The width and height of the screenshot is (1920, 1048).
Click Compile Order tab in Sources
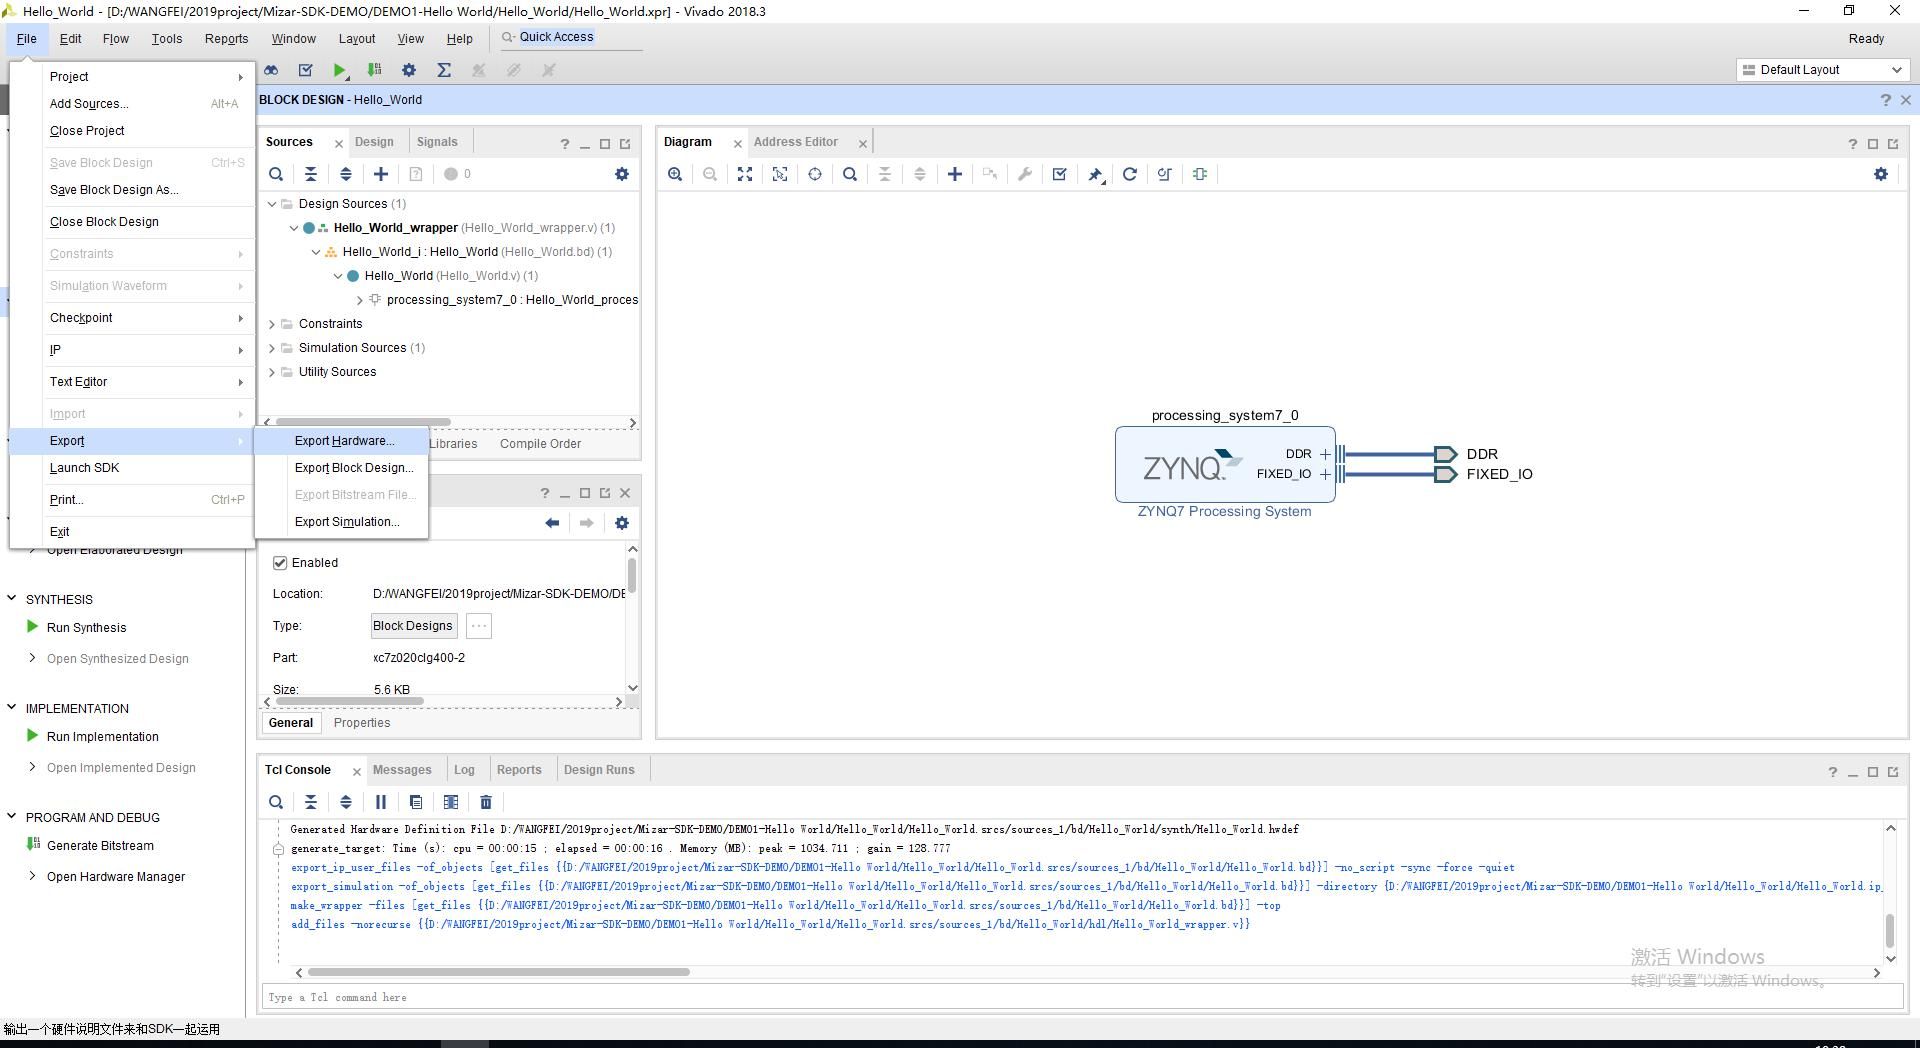point(540,444)
